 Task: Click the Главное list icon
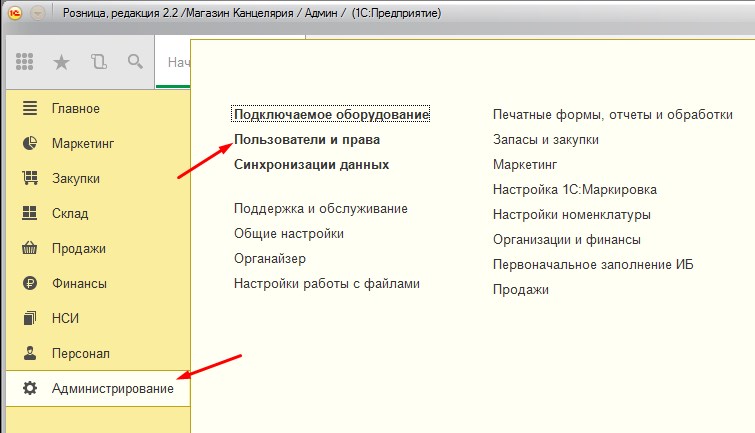click(x=30, y=108)
